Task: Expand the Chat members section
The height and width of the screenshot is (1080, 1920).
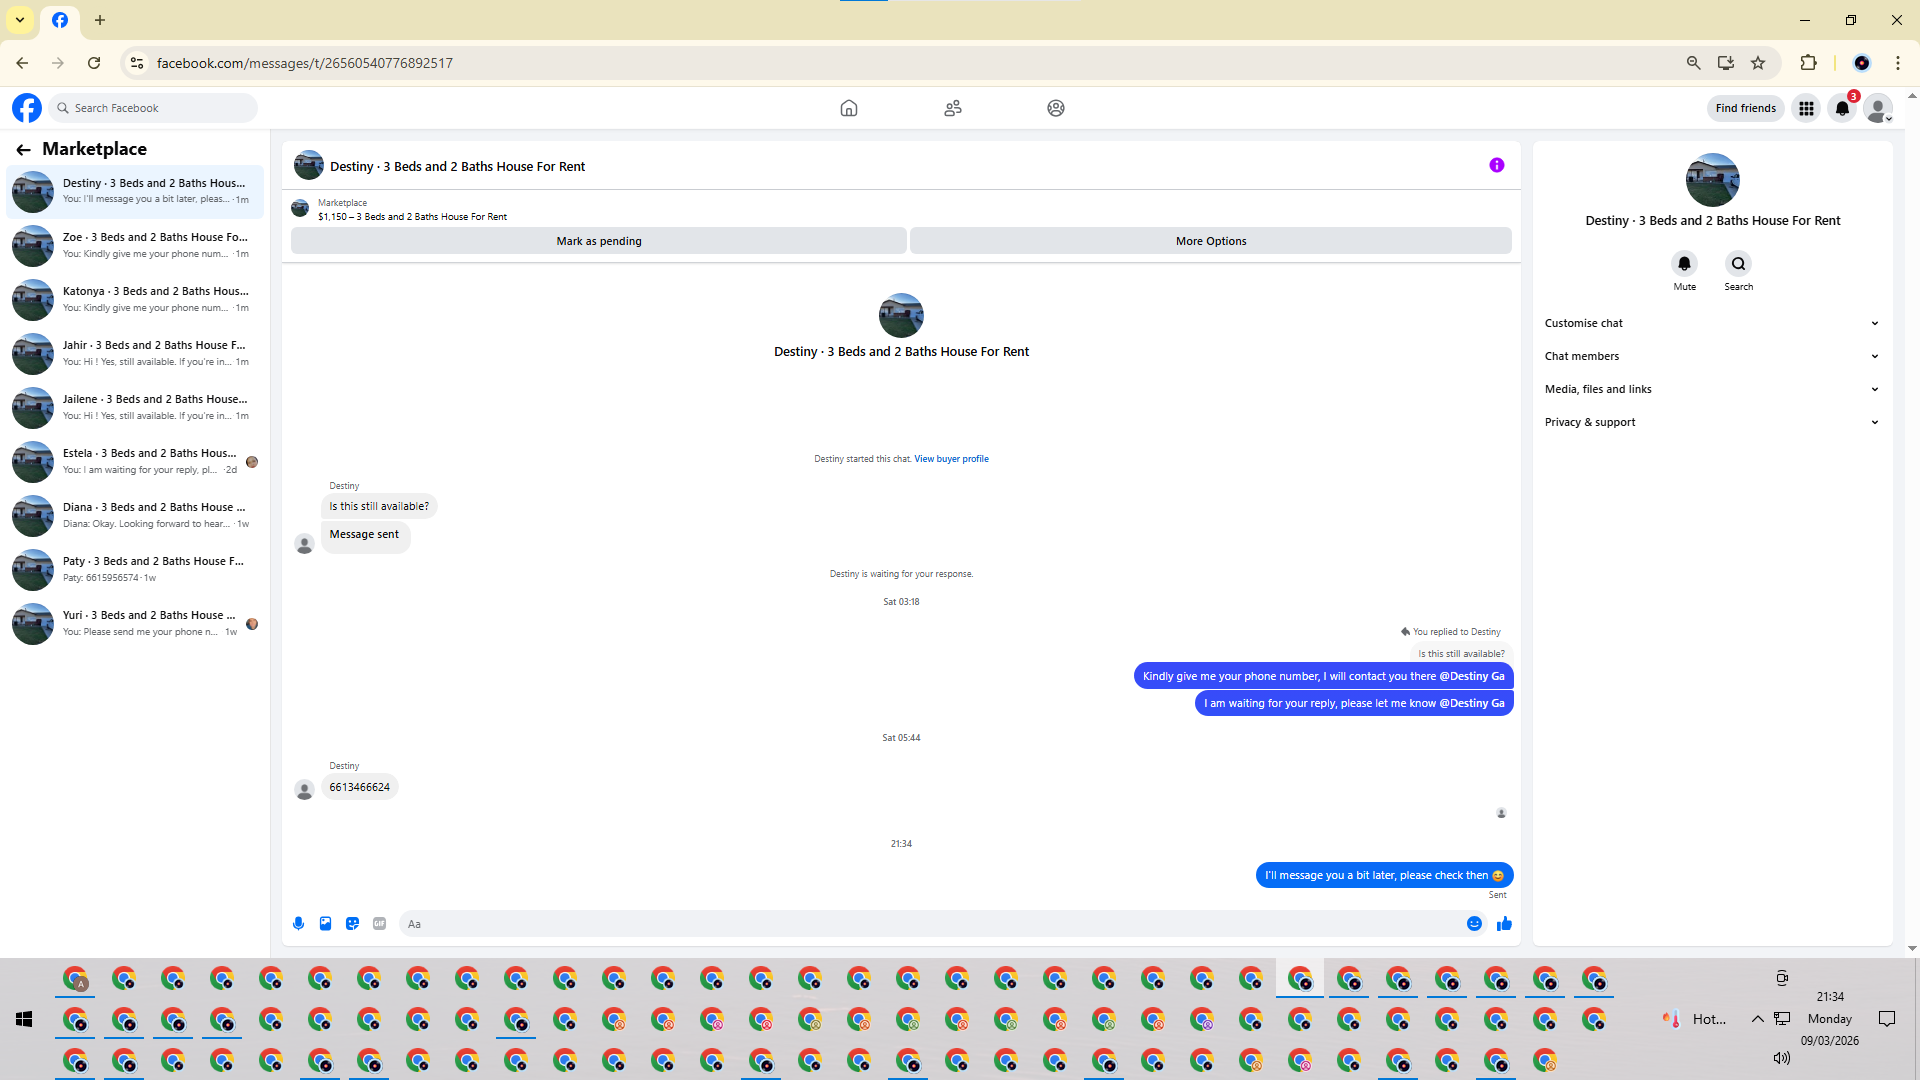Action: [x=1710, y=356]
